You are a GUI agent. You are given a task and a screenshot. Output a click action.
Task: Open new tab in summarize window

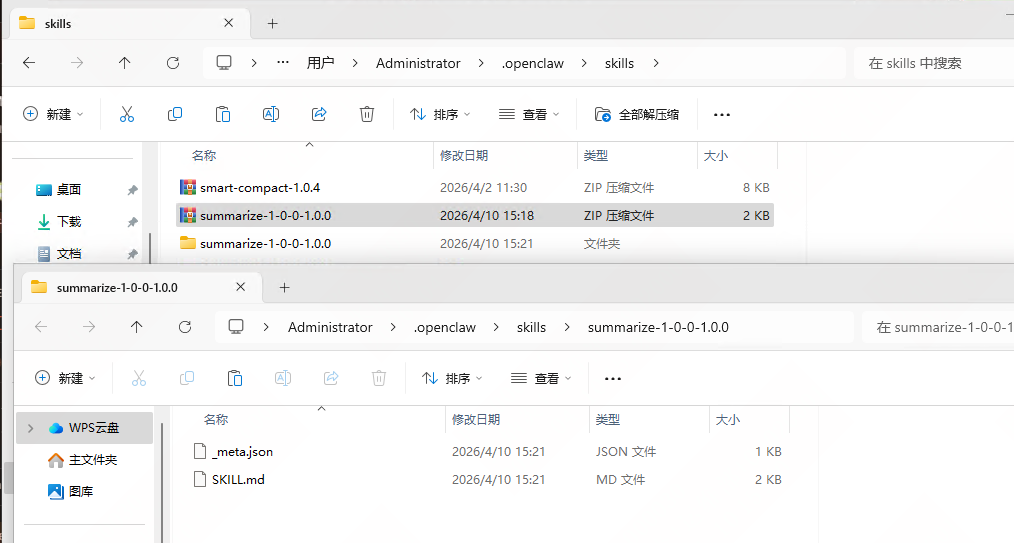[285, 288]
